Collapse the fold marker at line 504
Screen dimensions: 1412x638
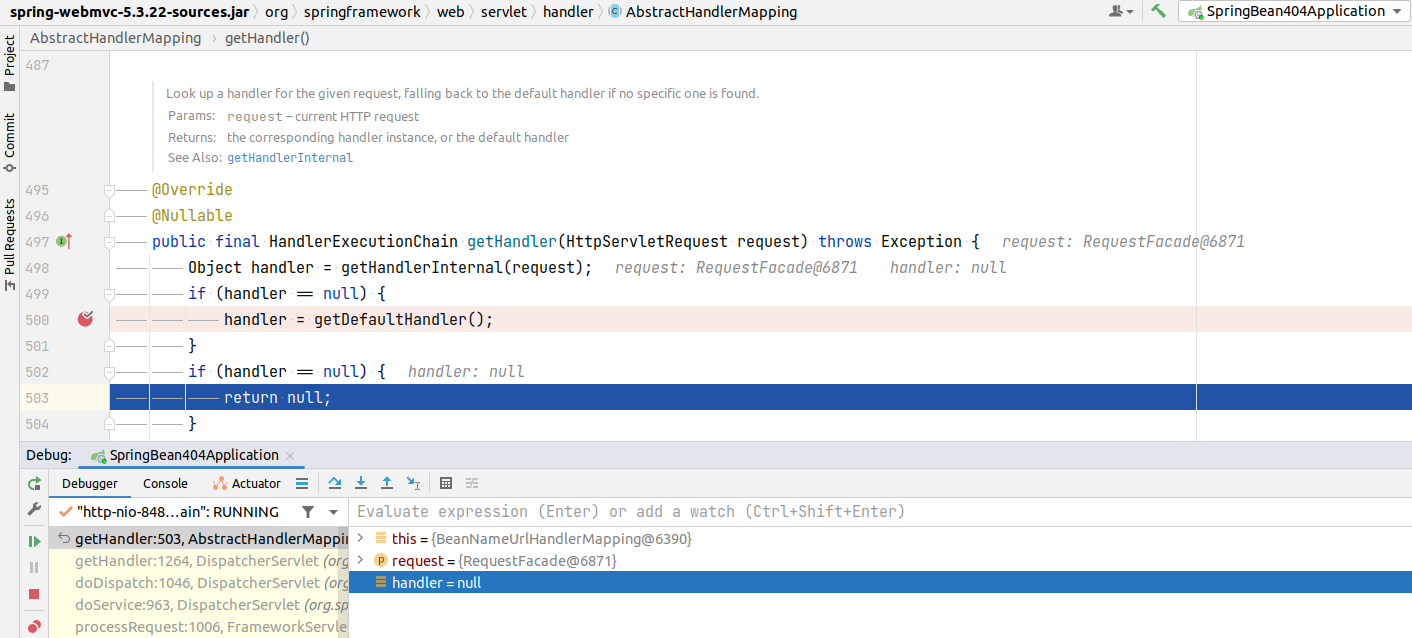(109, 424)
